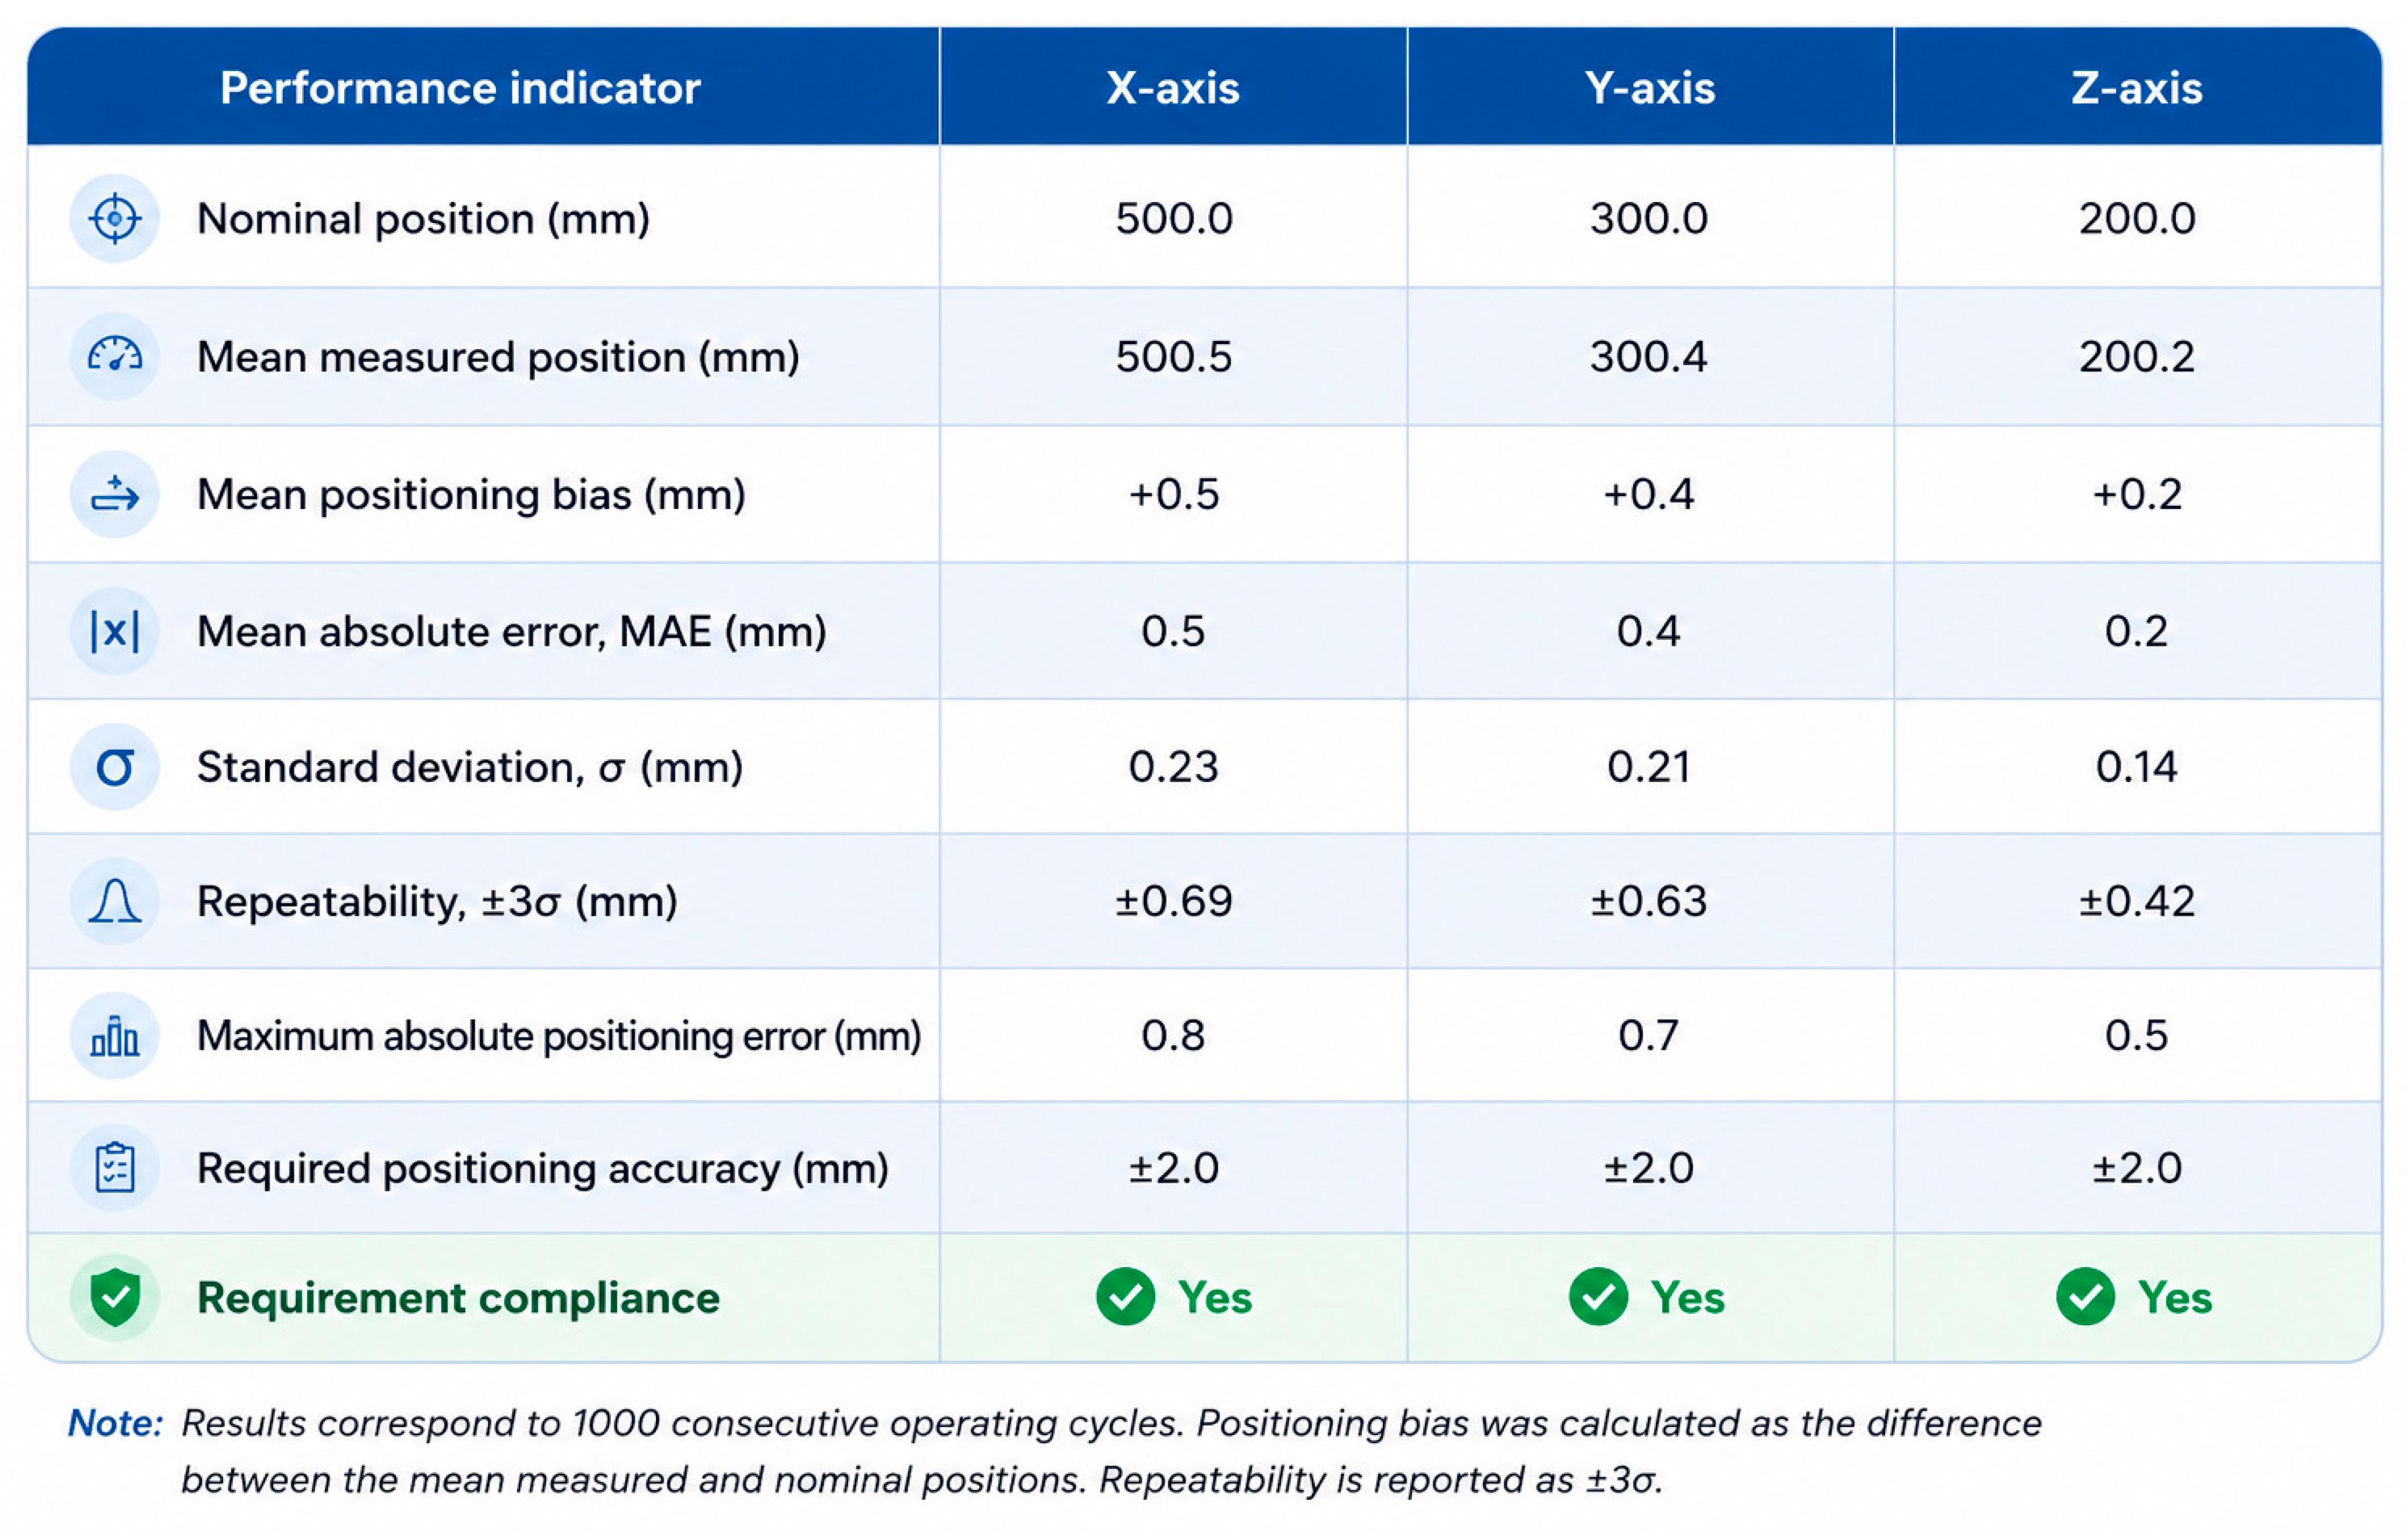Click the crosshair icon beside Nominal position
The image size is (2408, 1534).
[x=114, y=218]
